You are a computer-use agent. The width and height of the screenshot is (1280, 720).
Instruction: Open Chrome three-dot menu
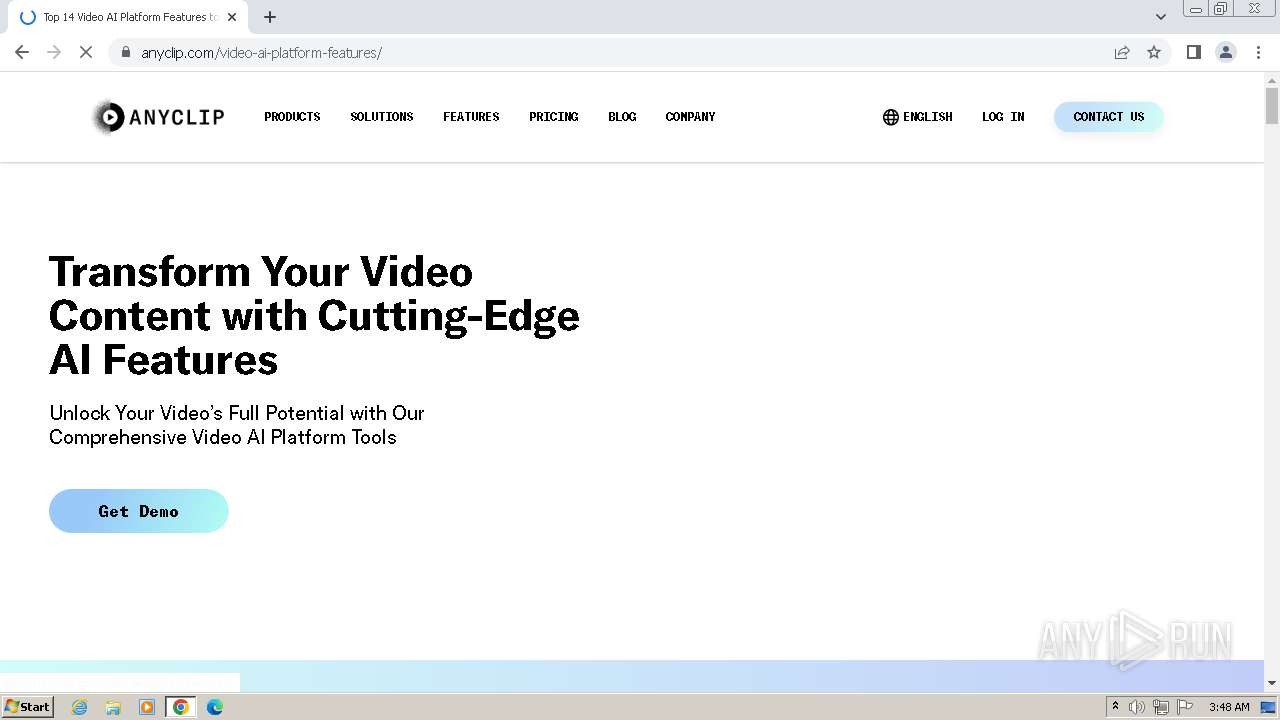pyautogui.click(x=1258, y=52)
